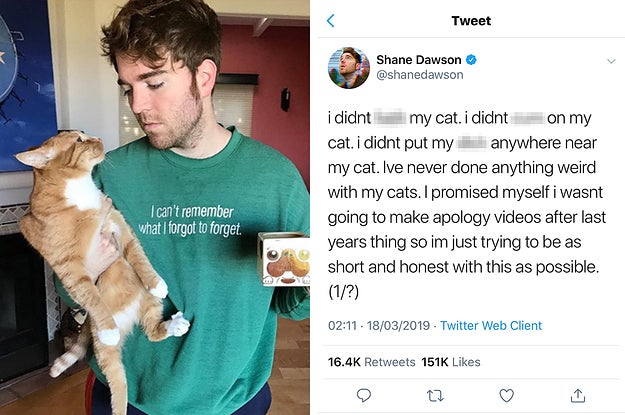Expand the tweet options chevron
The width and height of the screenshot is (625, 415).
point(611,61)
